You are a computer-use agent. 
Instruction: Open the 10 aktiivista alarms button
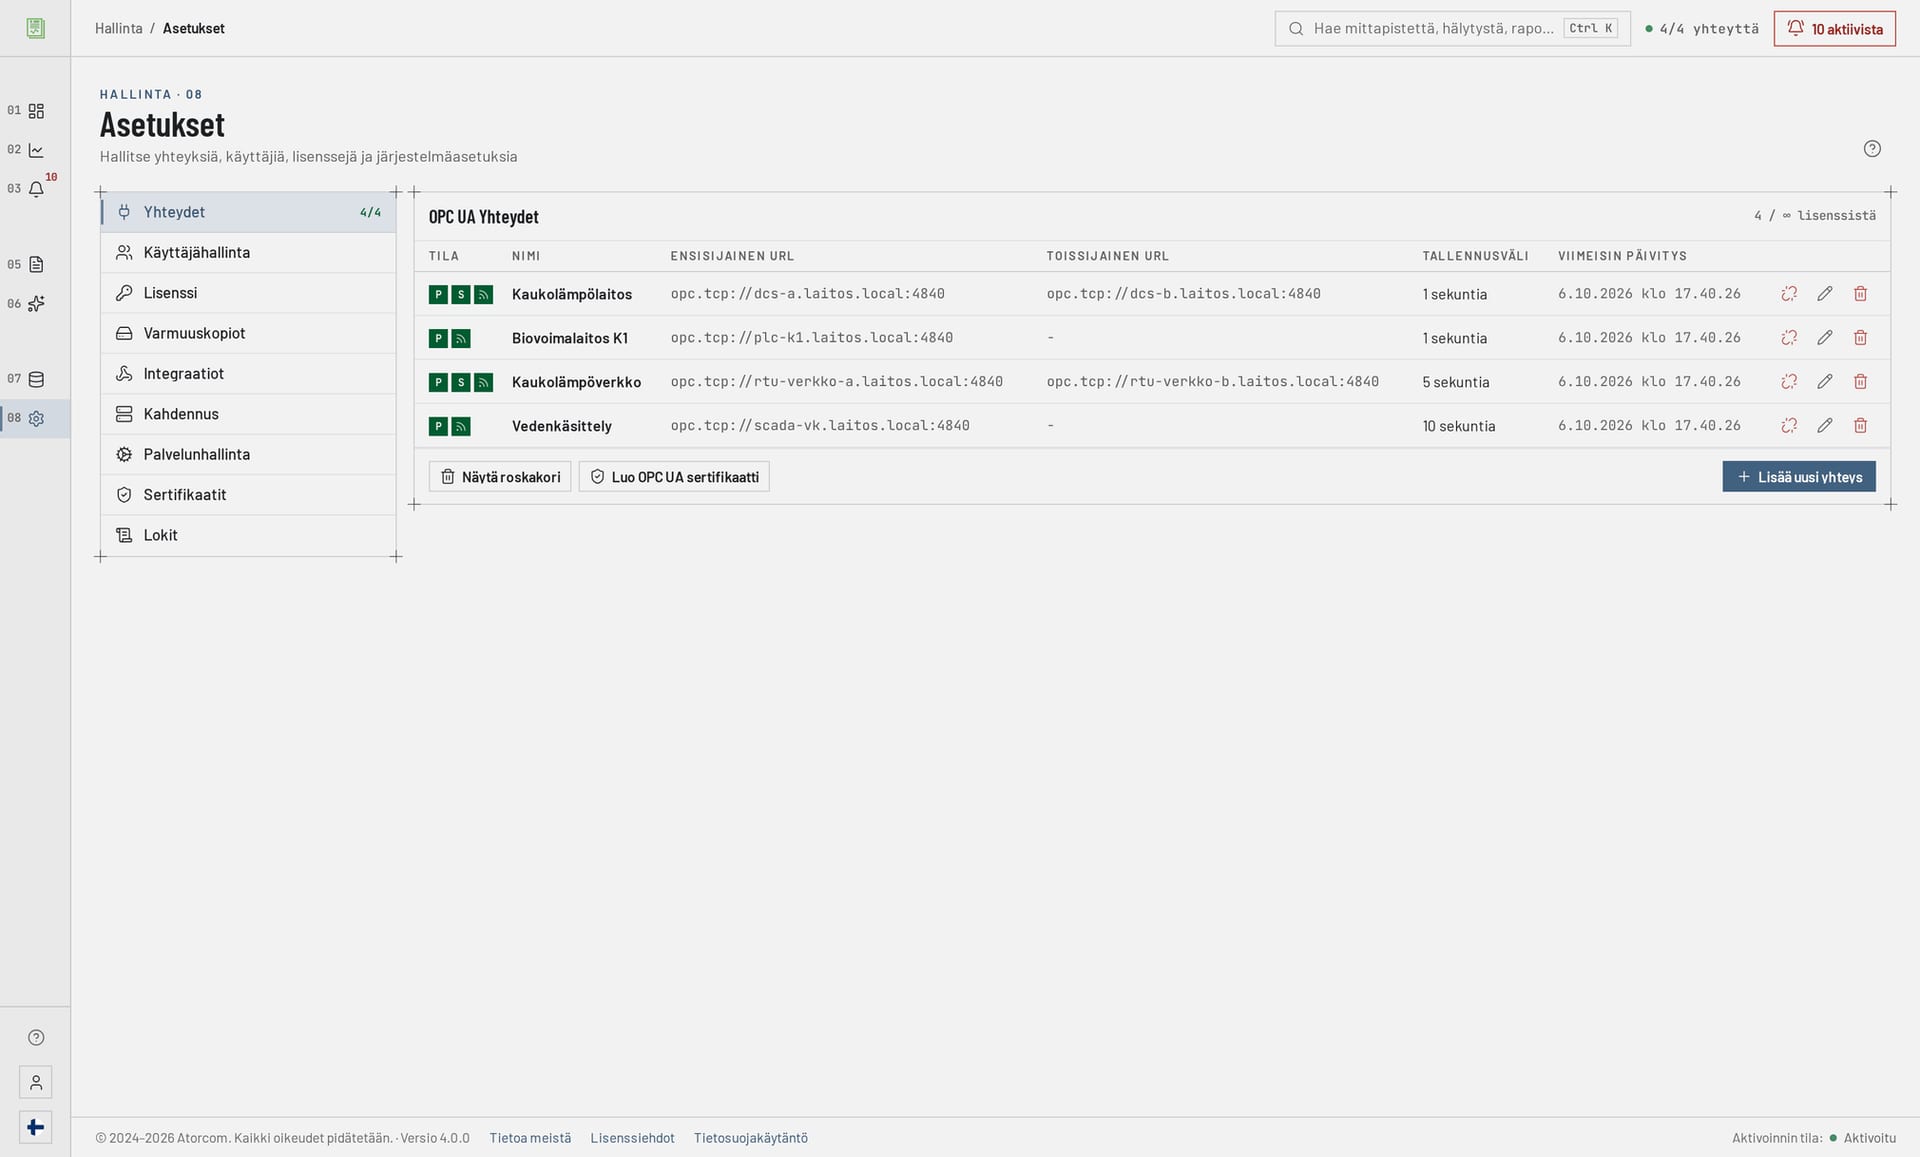1835,29
